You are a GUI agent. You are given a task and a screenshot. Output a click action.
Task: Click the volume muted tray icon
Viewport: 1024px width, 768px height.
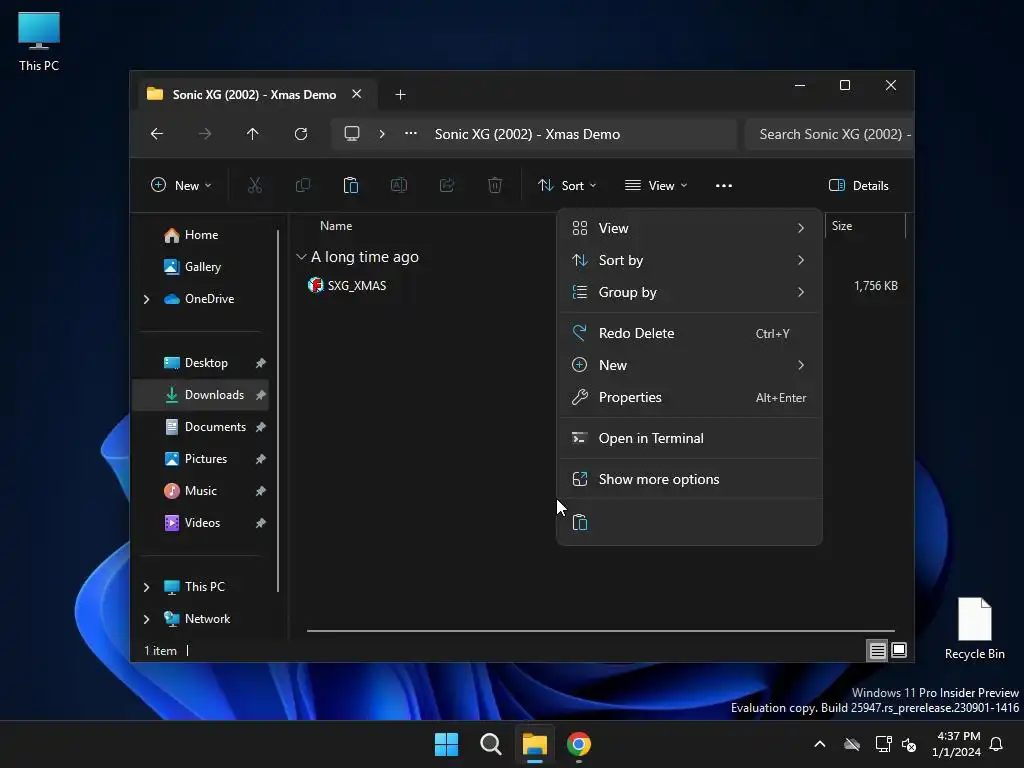click(909, 744)
